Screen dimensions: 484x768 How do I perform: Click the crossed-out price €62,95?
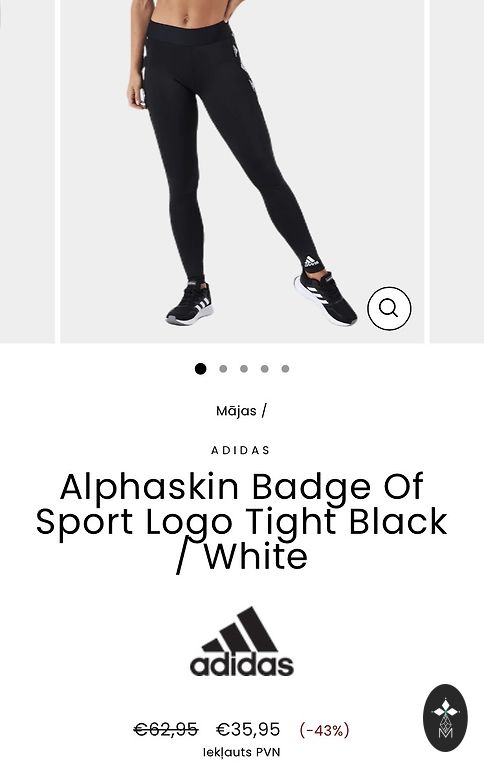(166, 729)
